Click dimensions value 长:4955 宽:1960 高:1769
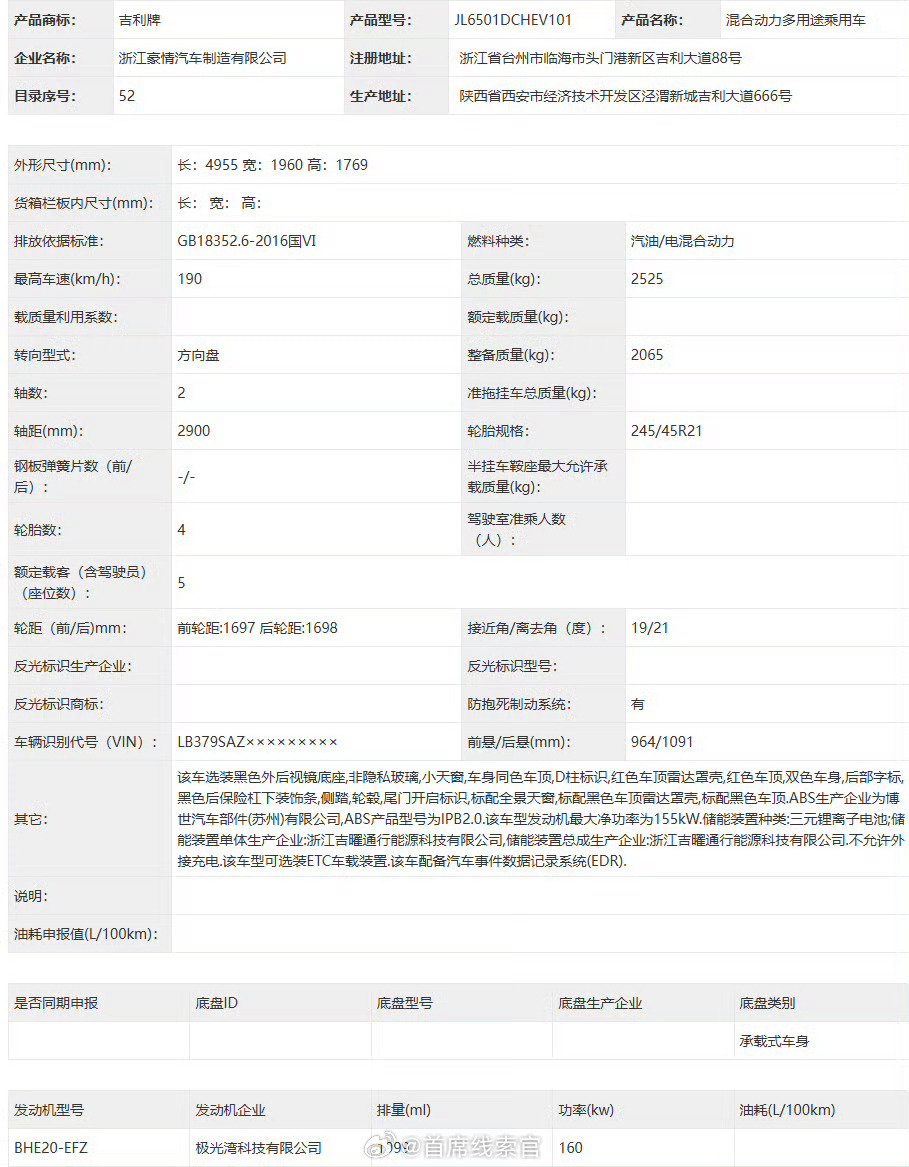The image size is (909, 1167). pyautogui.click(x=272, y=164)
